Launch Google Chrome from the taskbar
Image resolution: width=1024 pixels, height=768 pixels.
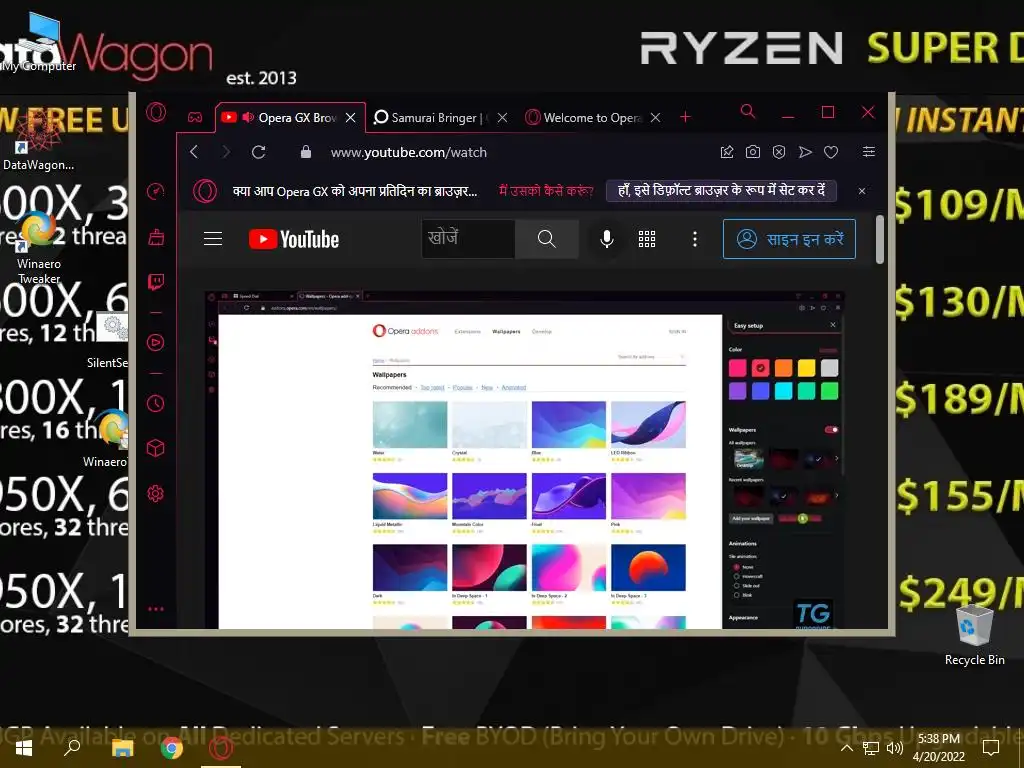click(172, 748)
